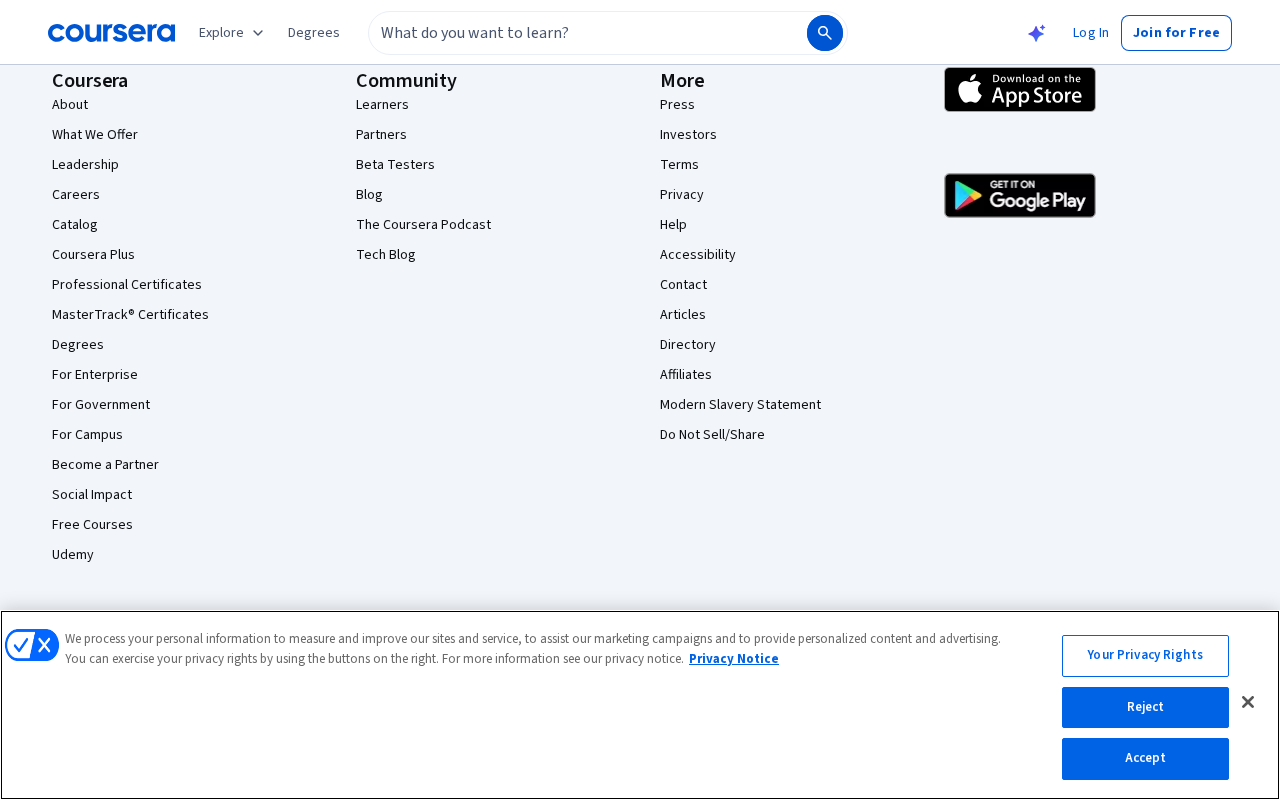Close the privacy banner with the X

[1248, 702]
